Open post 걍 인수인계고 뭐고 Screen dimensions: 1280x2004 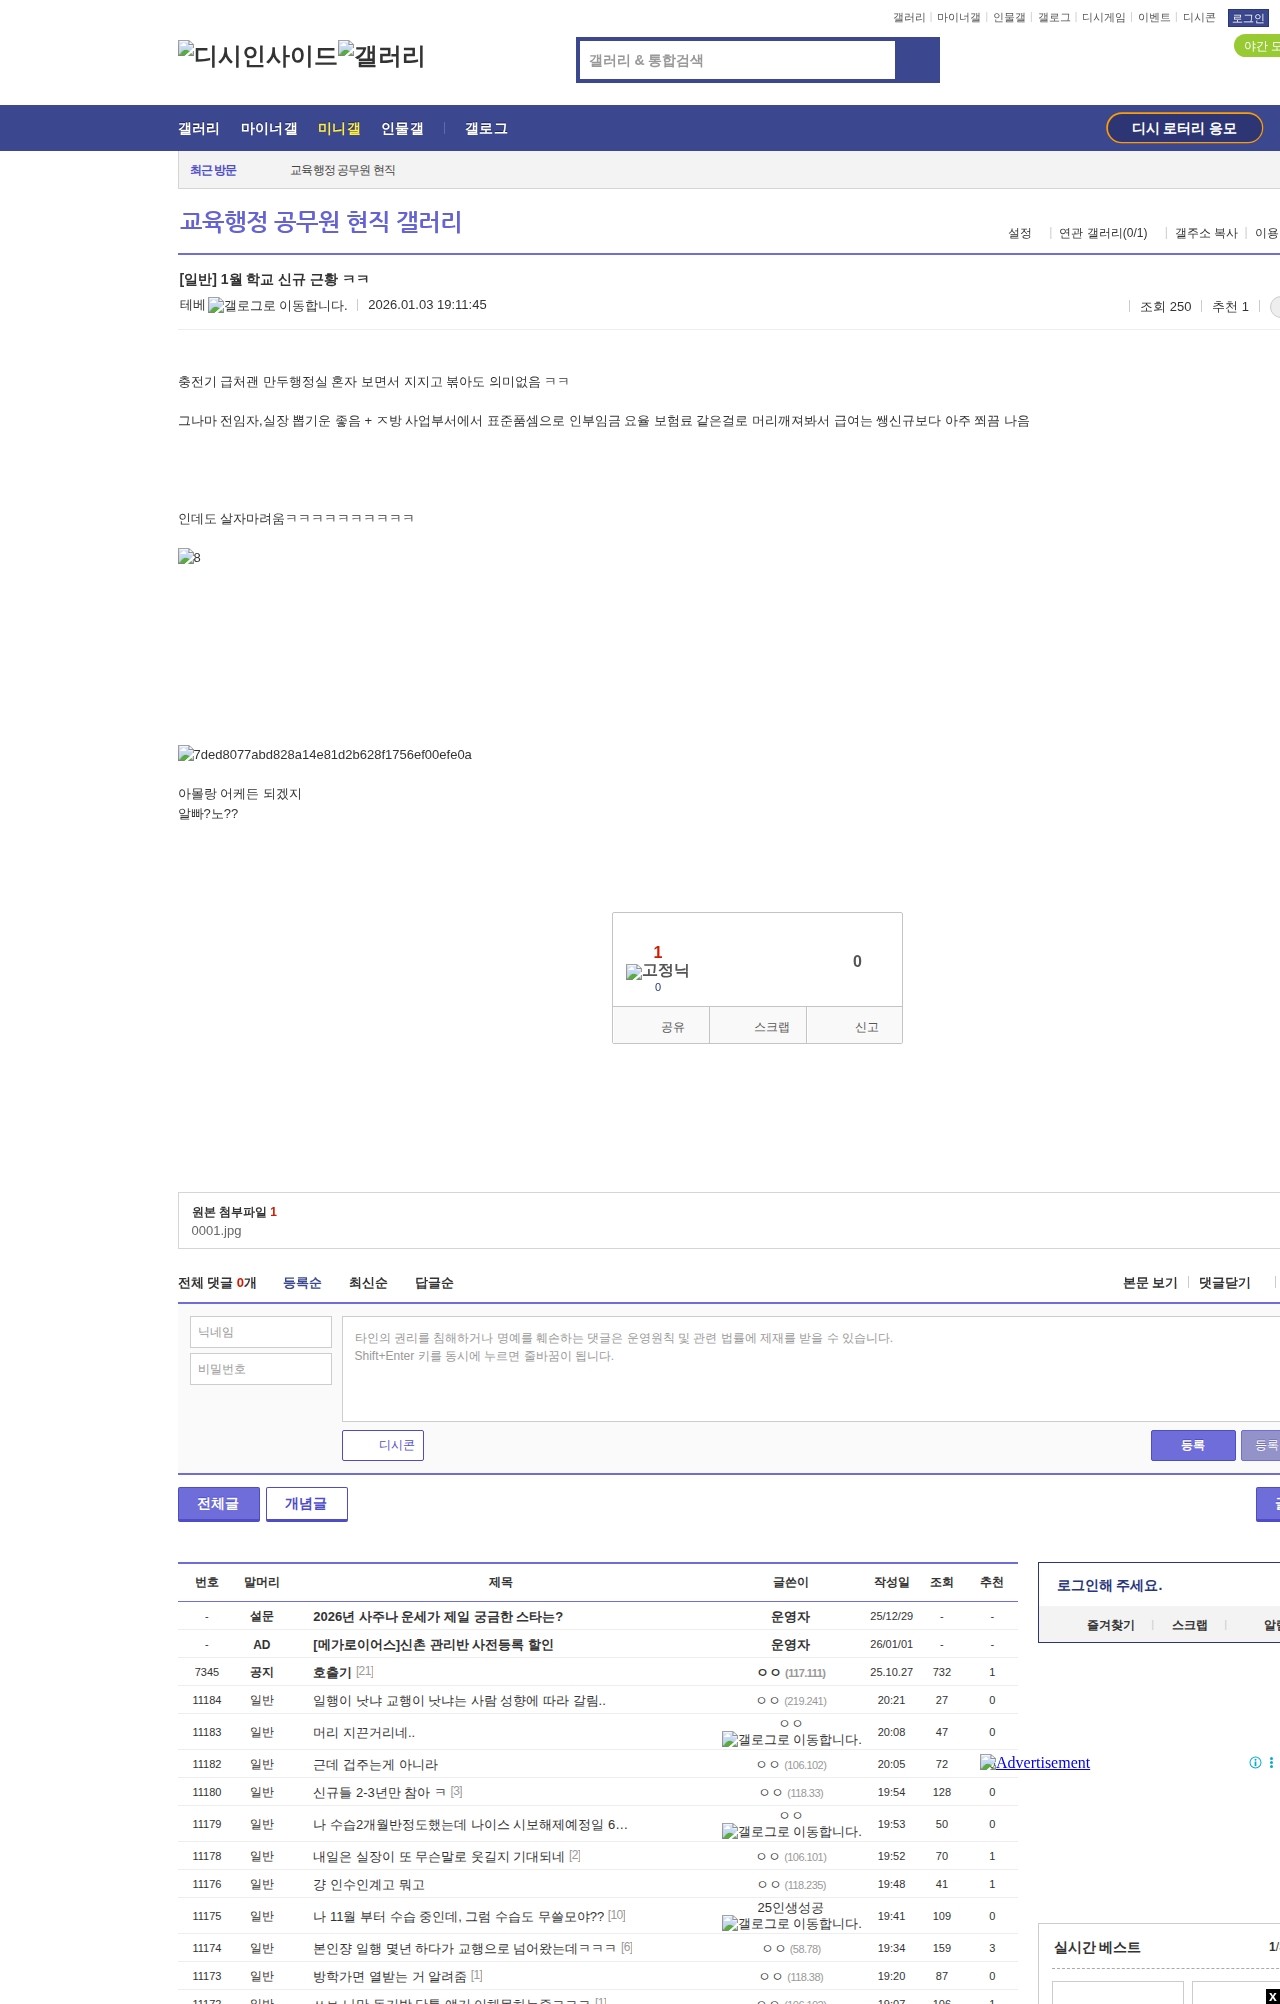[369, 1884]
